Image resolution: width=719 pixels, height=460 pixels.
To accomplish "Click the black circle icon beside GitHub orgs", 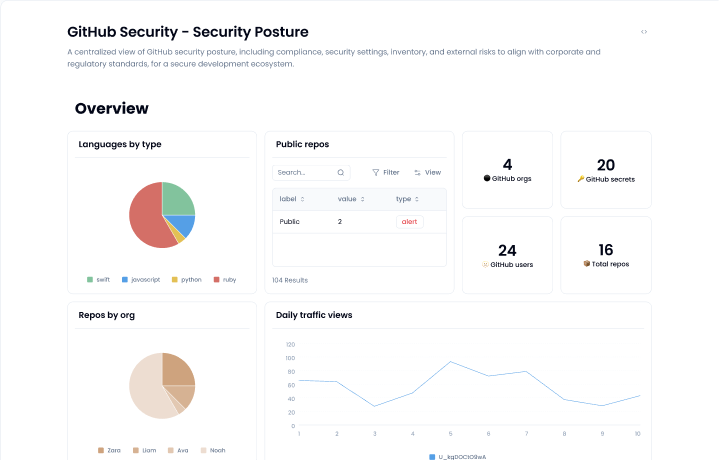I will 487,178.
